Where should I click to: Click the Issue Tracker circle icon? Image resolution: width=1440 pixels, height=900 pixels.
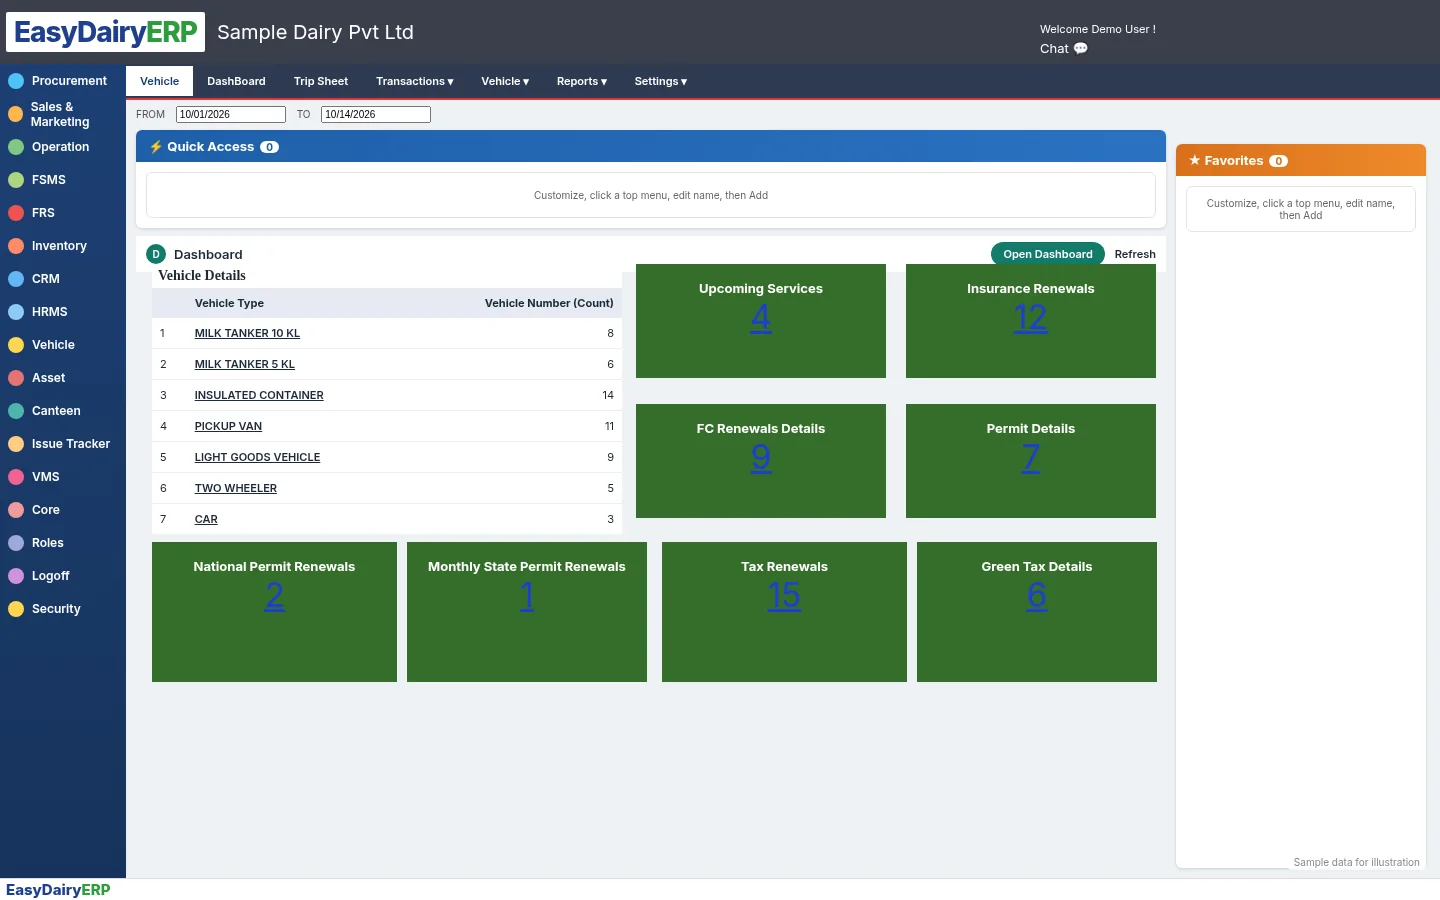[x=16, y=444]
